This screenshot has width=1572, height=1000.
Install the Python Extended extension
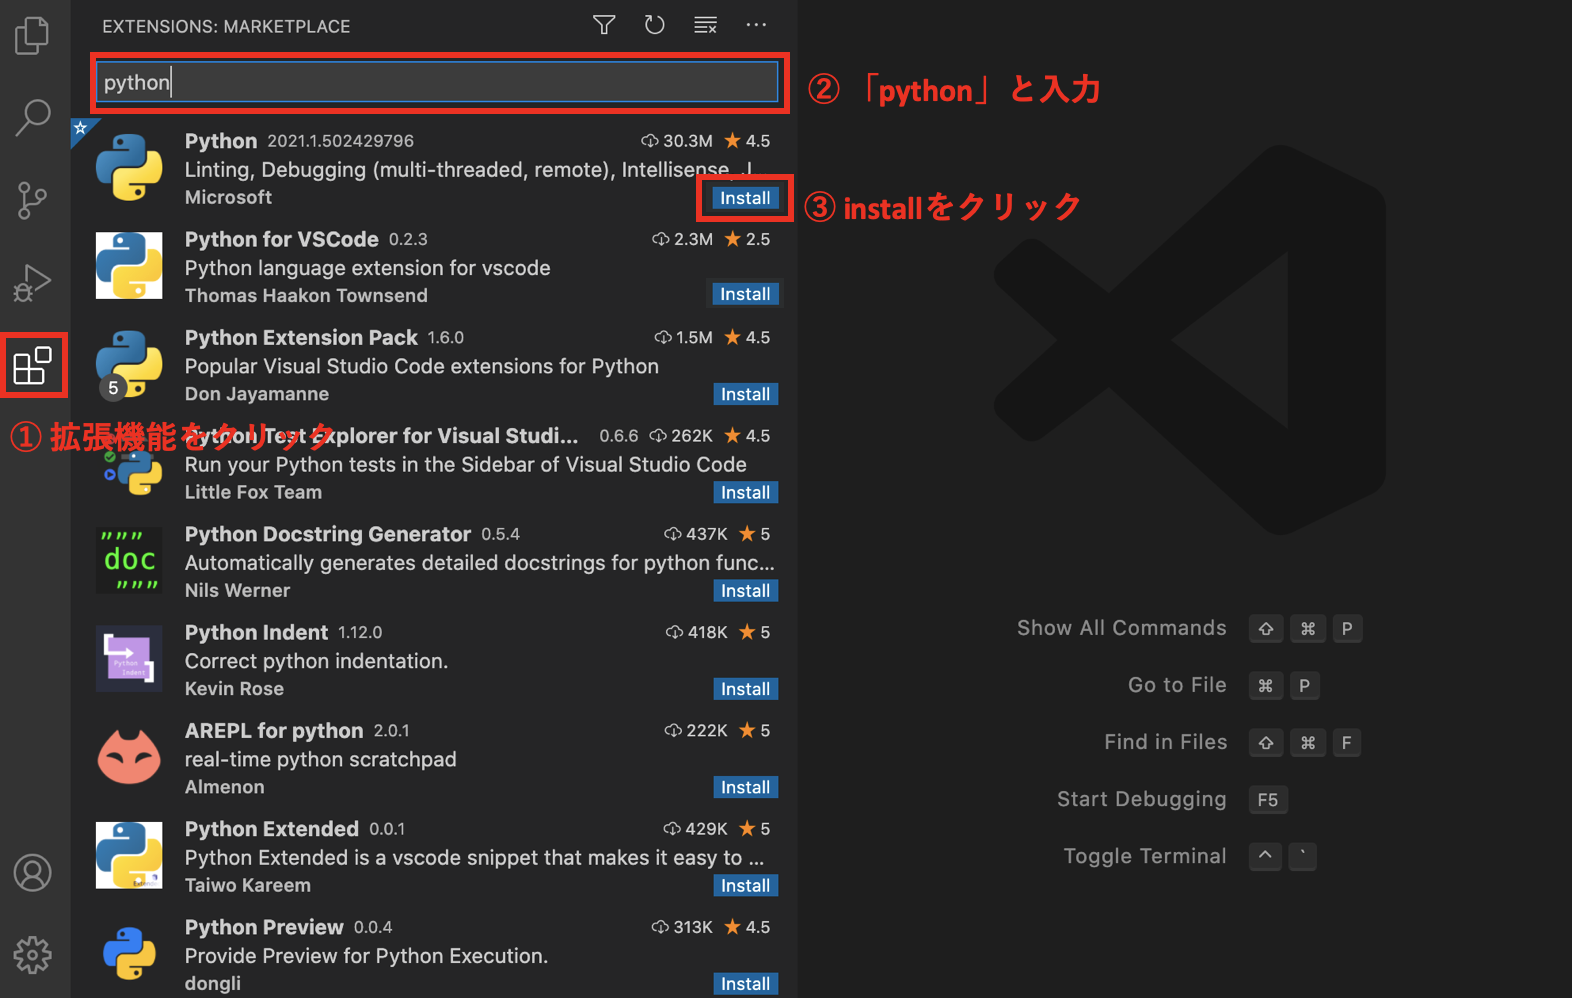745,886
